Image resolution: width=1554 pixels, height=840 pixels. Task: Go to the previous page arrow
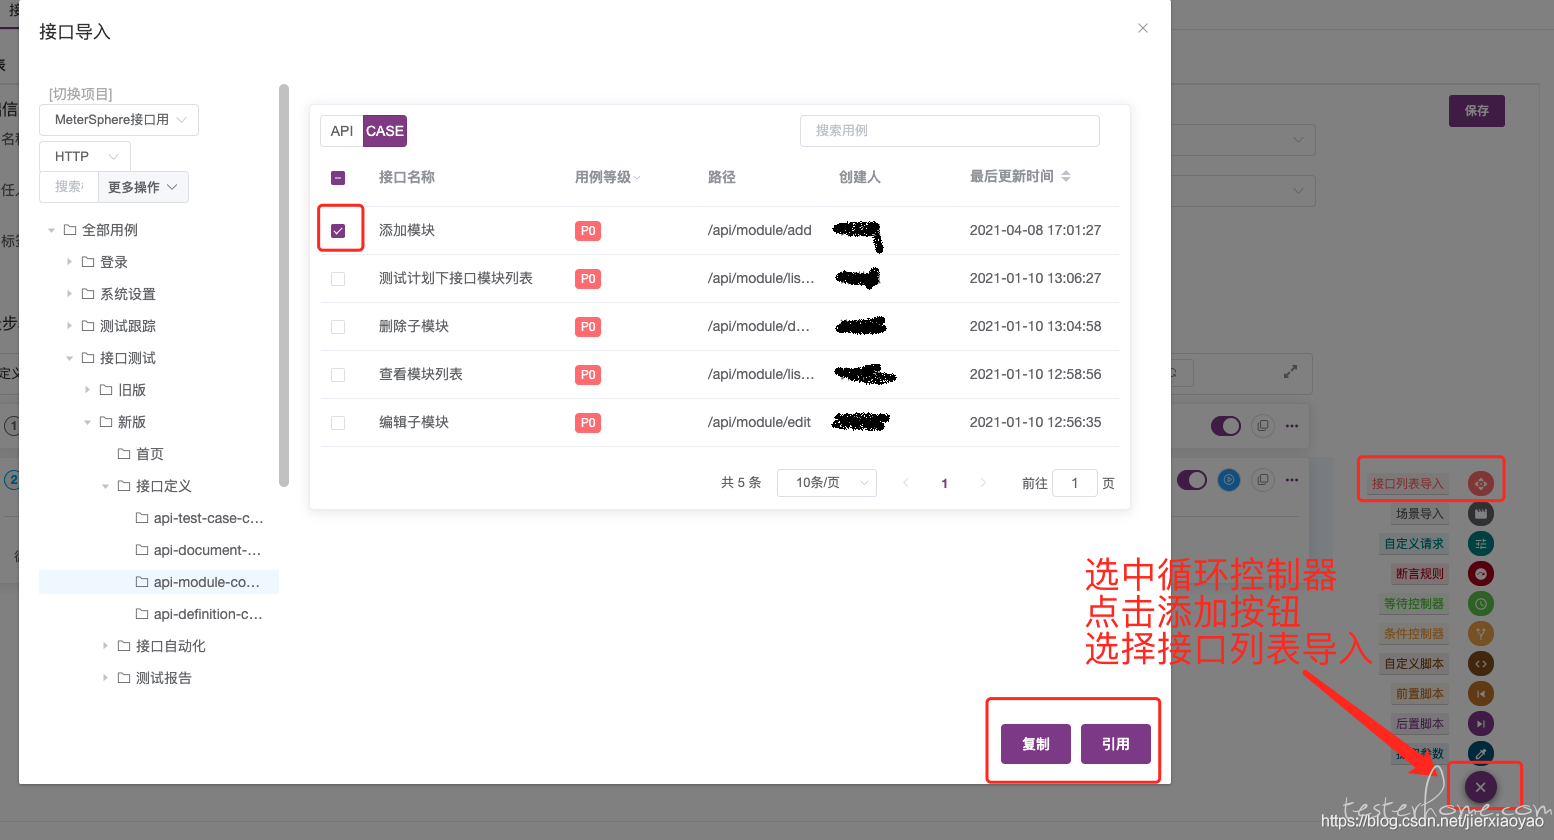pos(906,483)
